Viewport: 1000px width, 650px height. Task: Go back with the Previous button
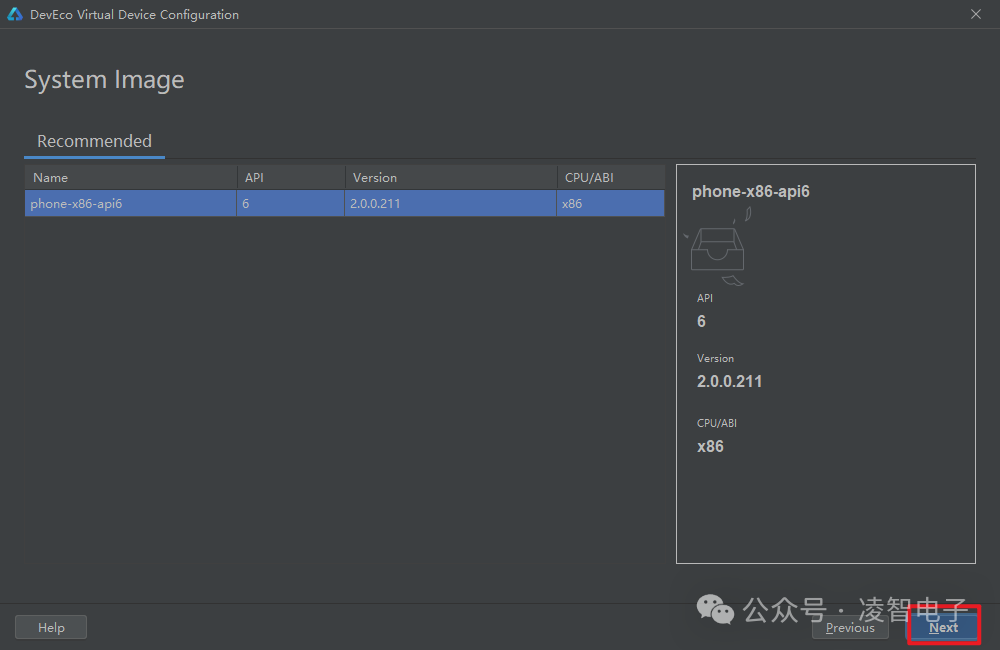(x=850, y=628)
